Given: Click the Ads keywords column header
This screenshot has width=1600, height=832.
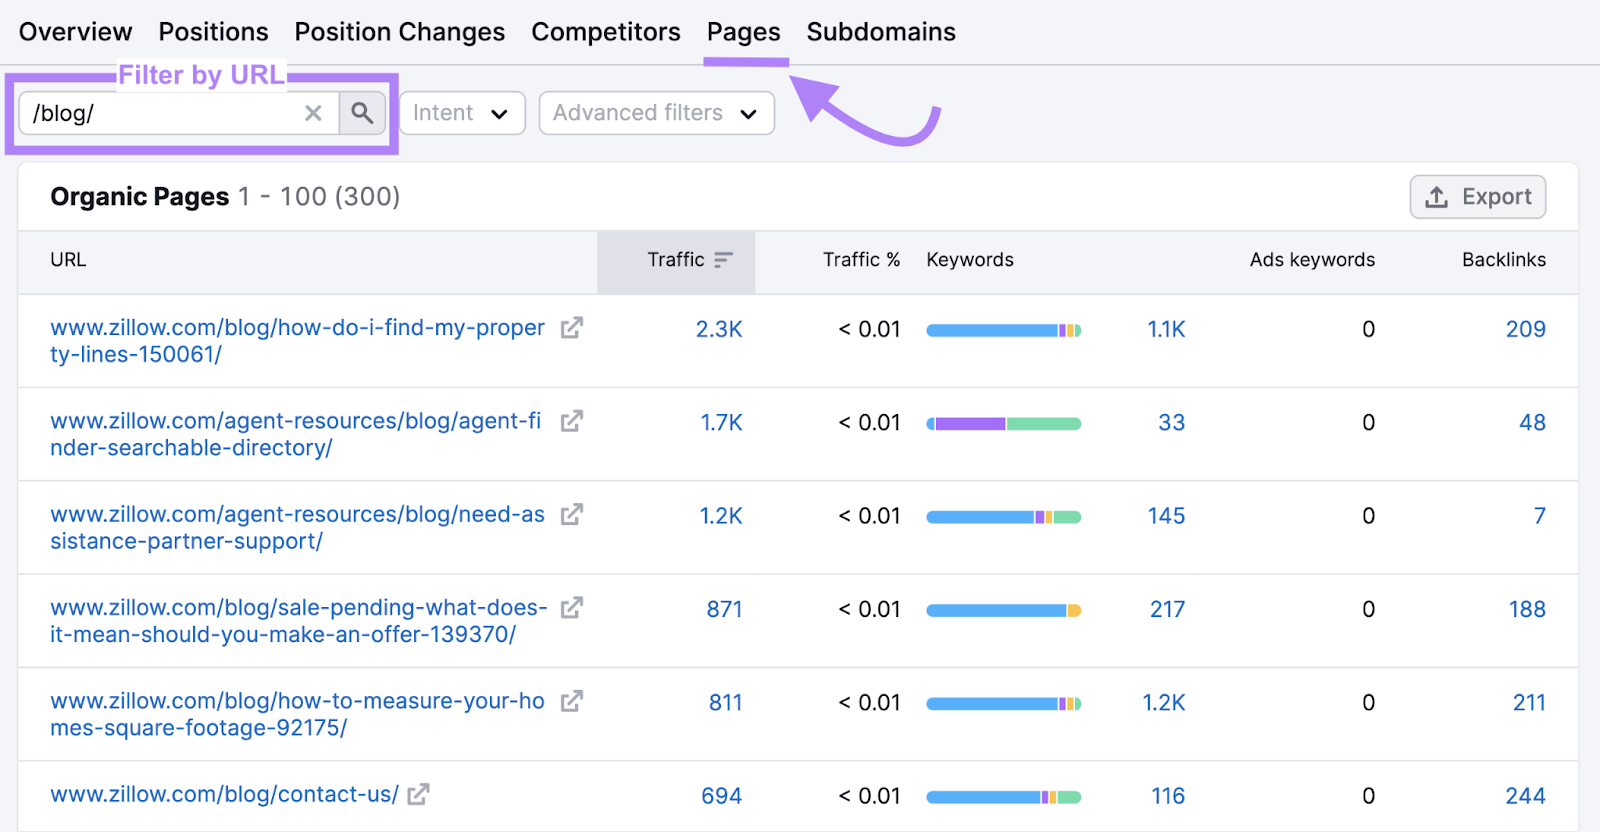Looking at the screenshot, I should (x=1312, y=260).
